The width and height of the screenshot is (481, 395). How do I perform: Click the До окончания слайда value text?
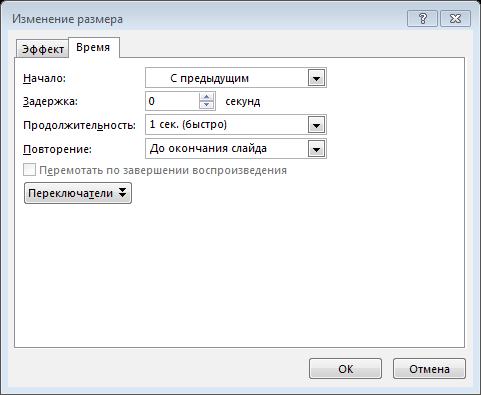coord(208,148)
